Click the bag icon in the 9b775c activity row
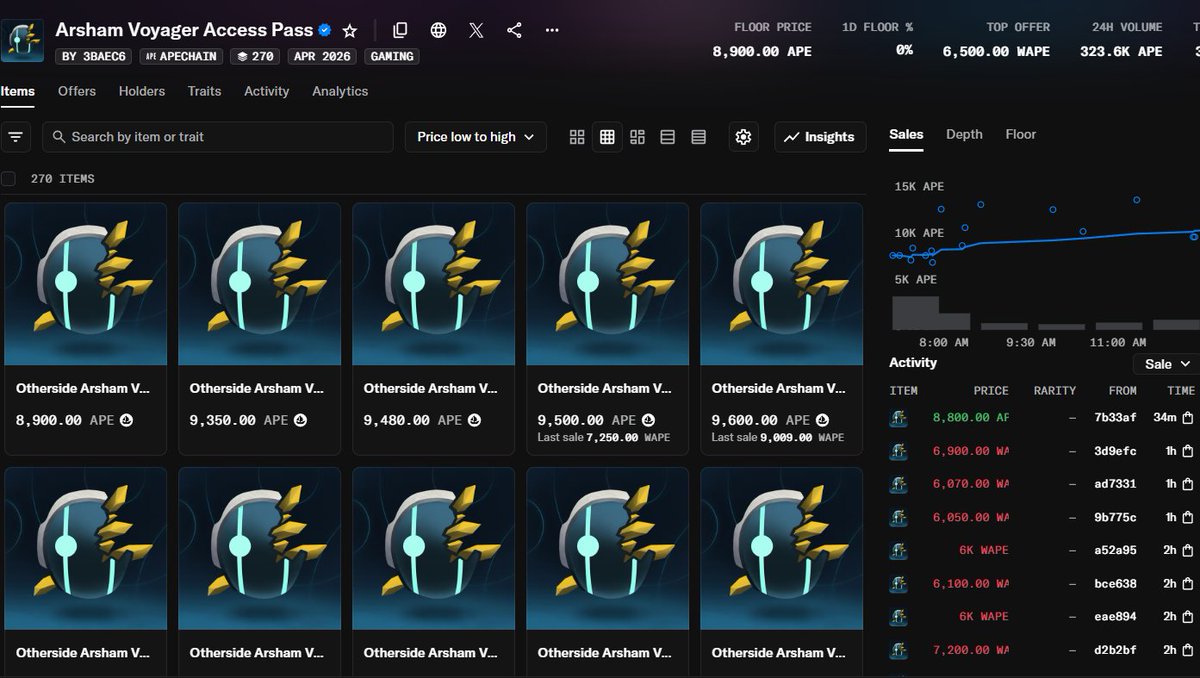 1188,517
